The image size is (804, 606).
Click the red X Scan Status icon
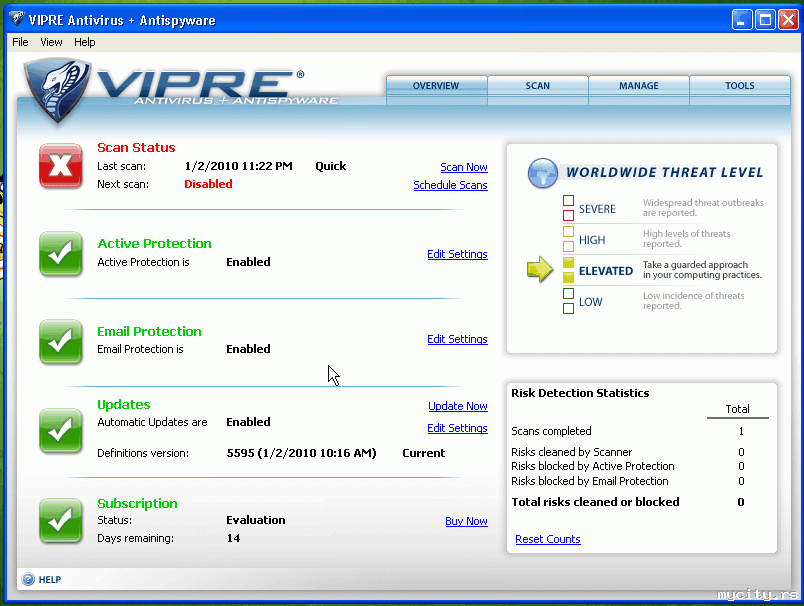61,166
